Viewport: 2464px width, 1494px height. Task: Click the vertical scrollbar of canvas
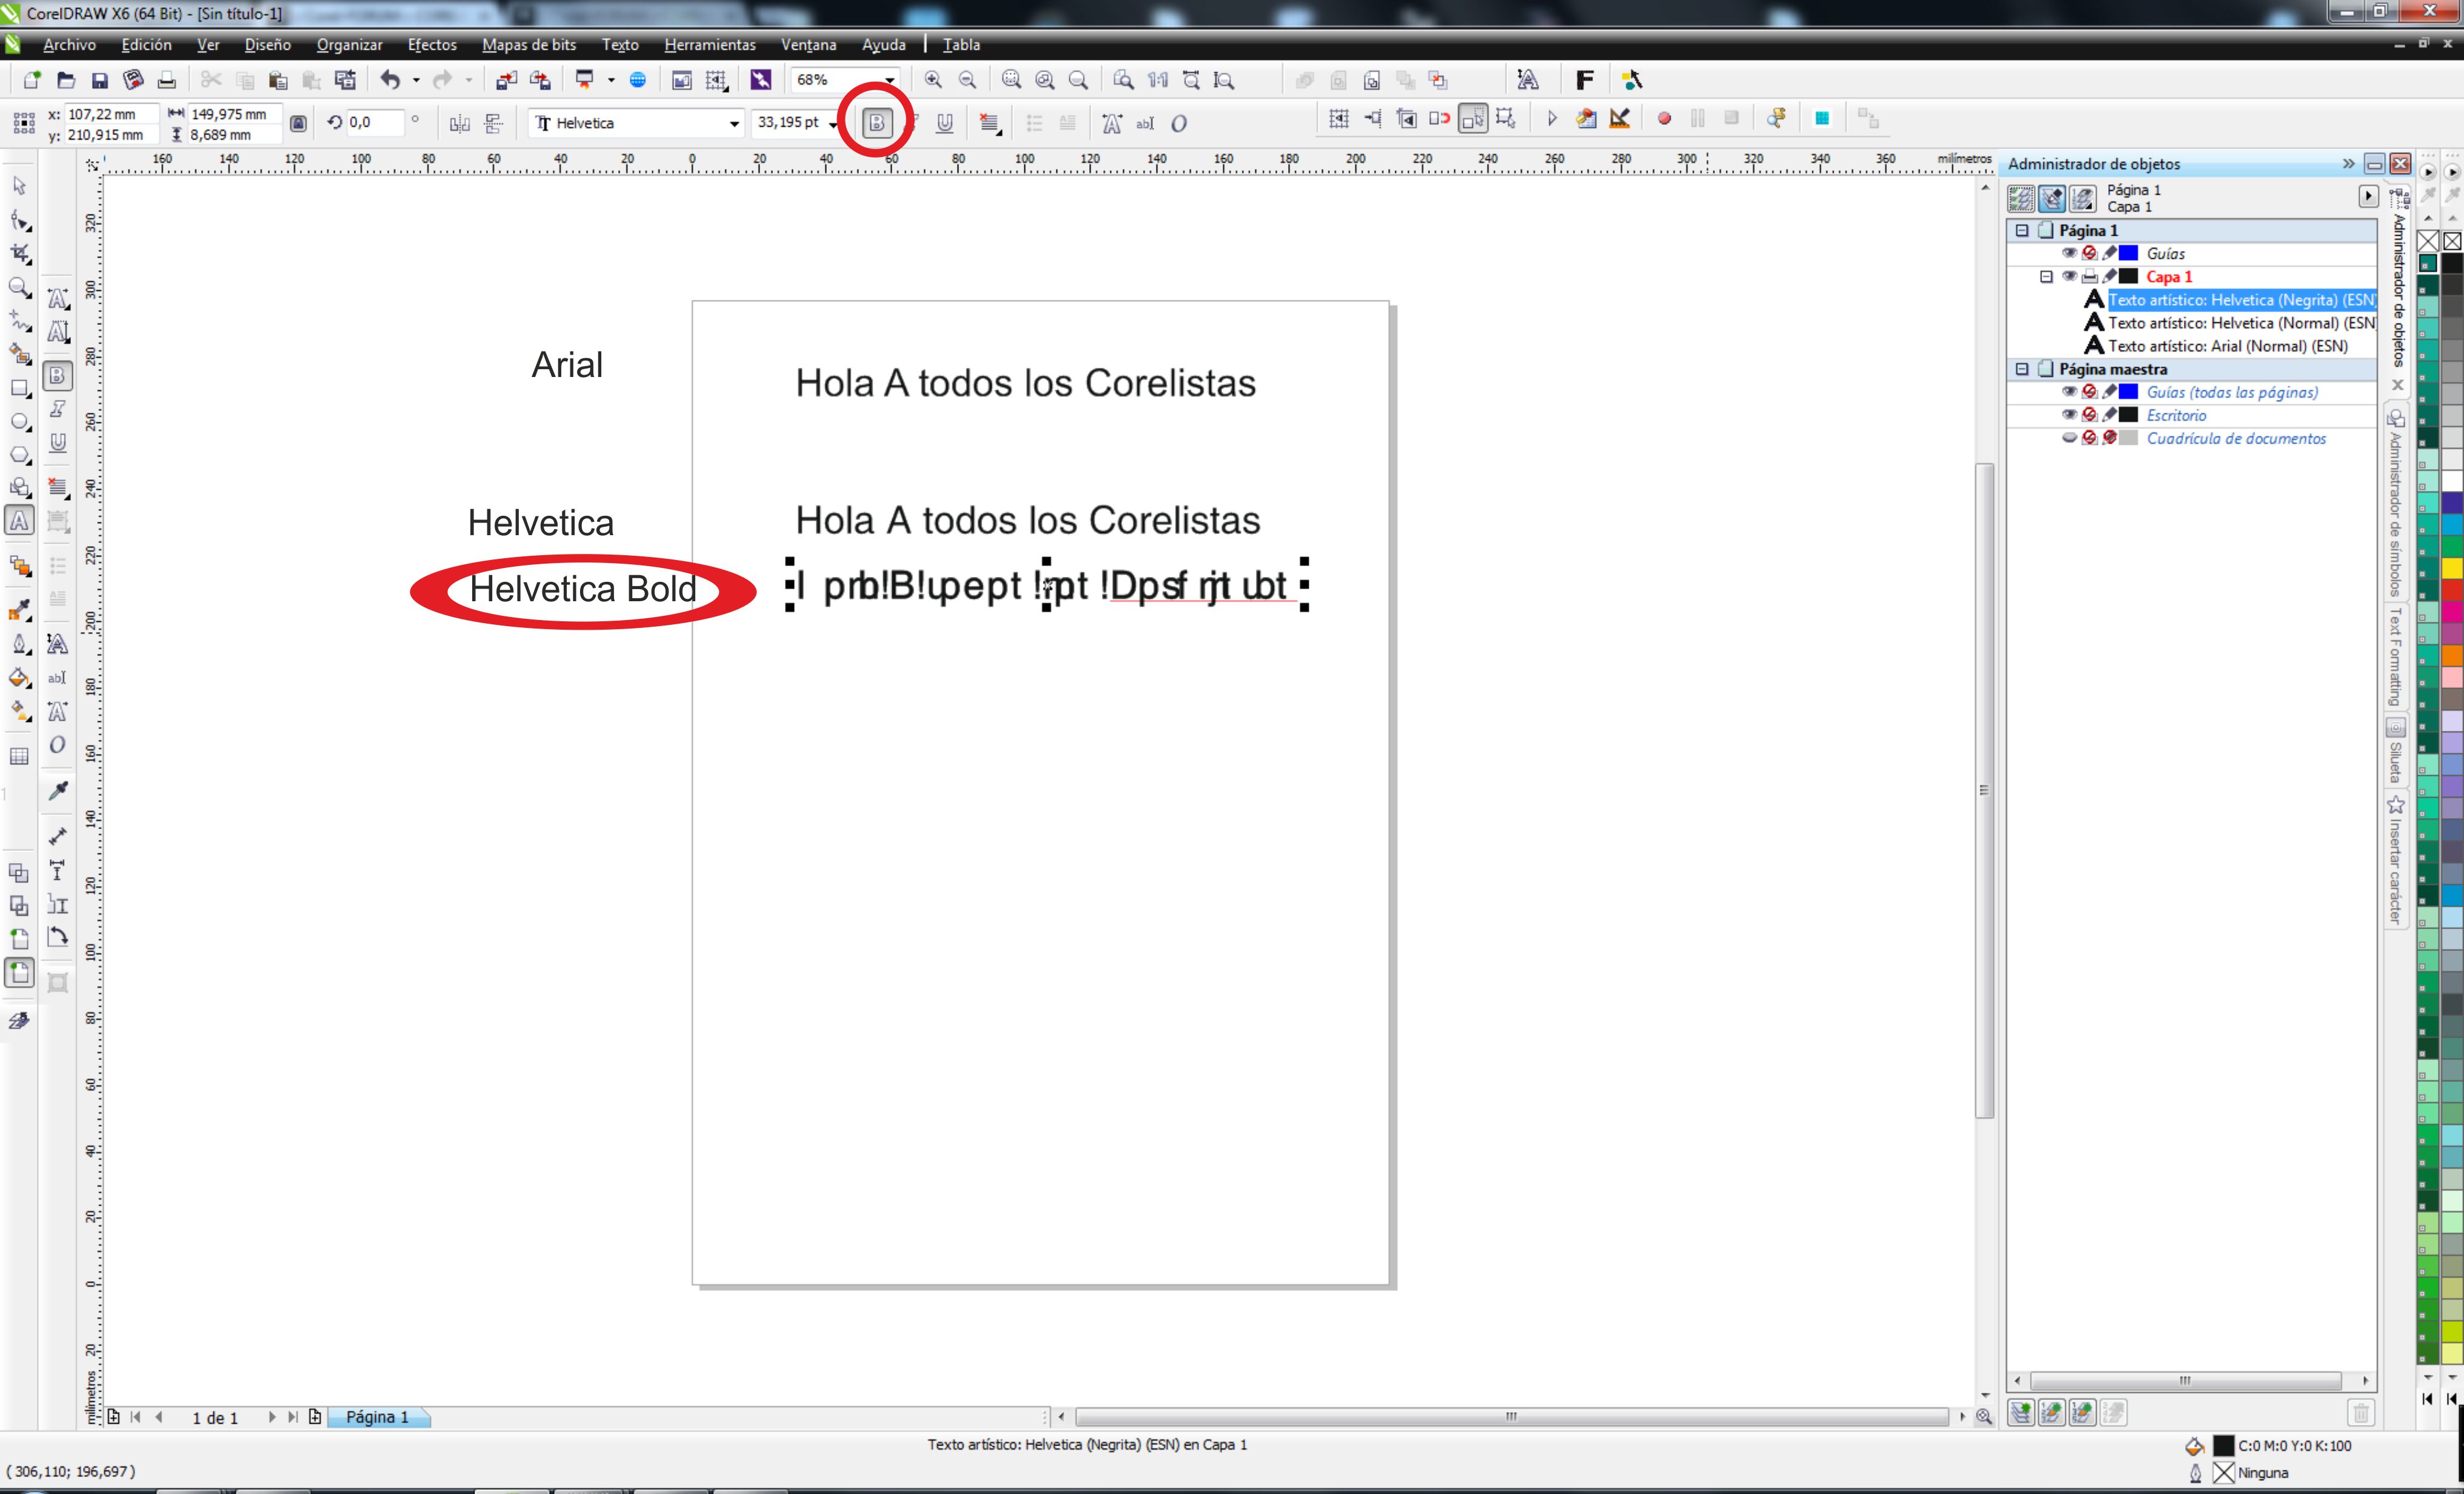(1985, 790)
